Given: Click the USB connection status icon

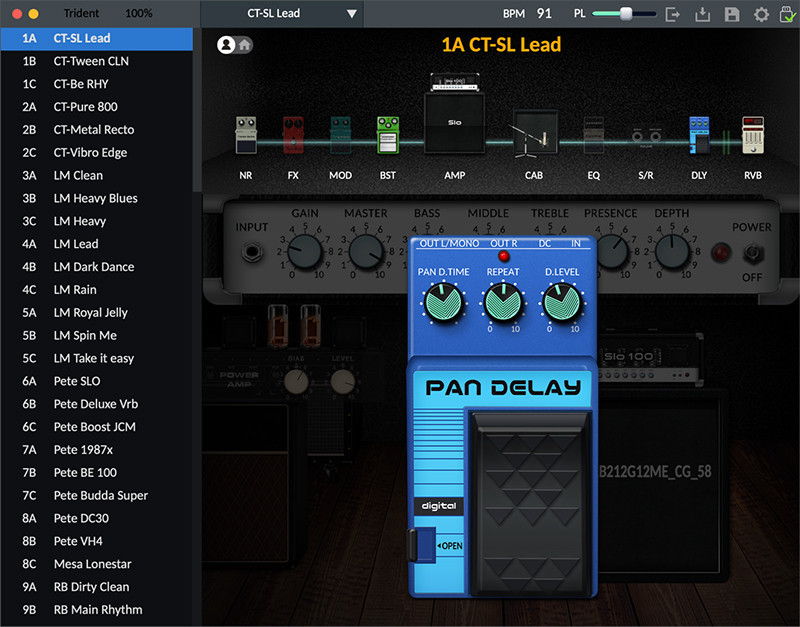Looking at the screenshot, I should click(787, 14).
